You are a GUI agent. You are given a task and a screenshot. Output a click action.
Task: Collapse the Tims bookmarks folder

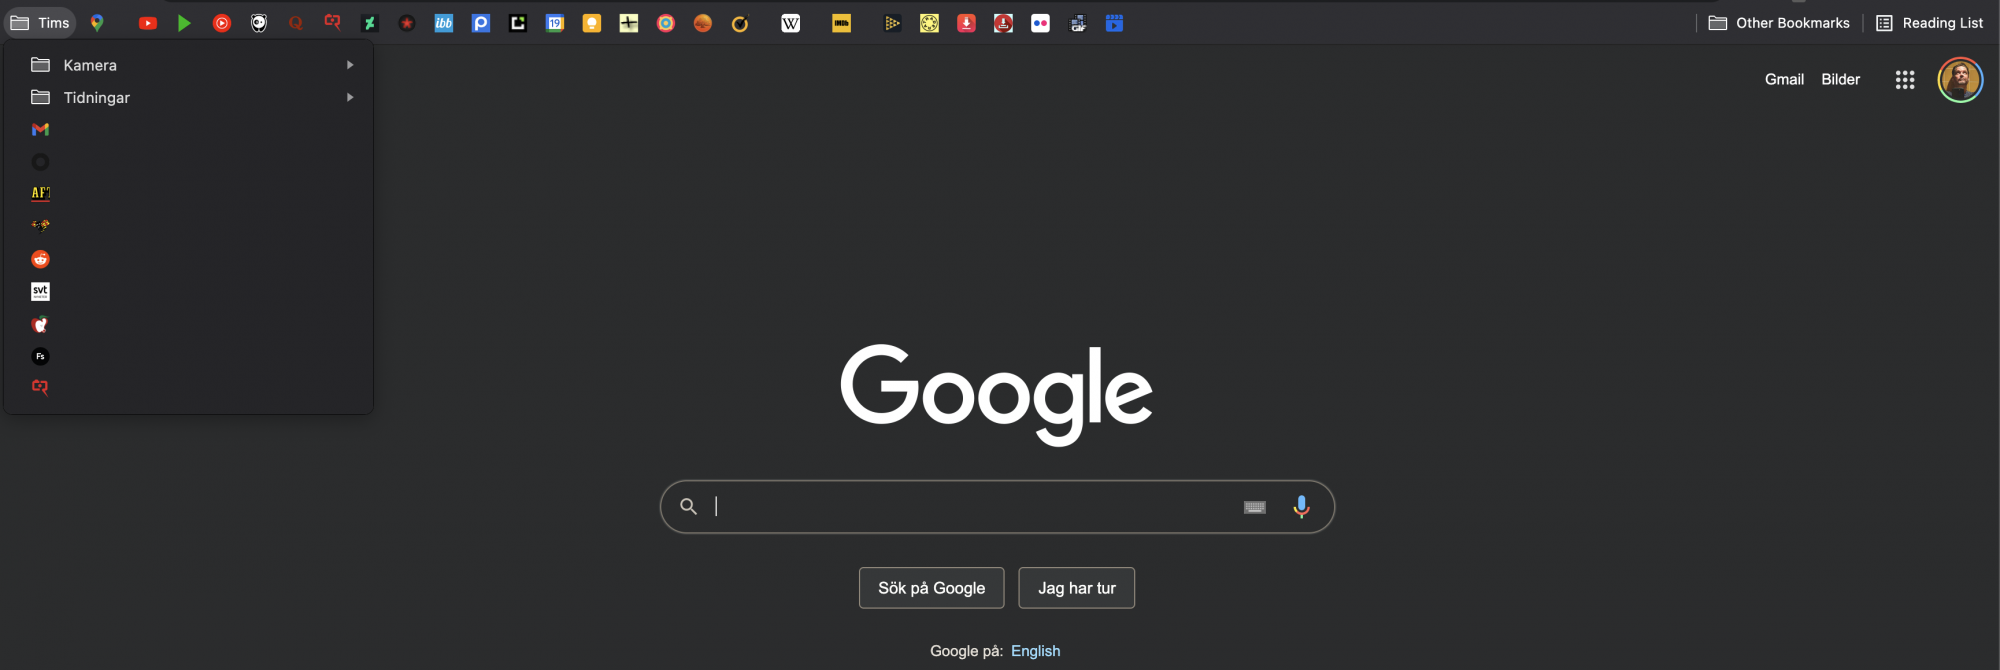[40, 23]
